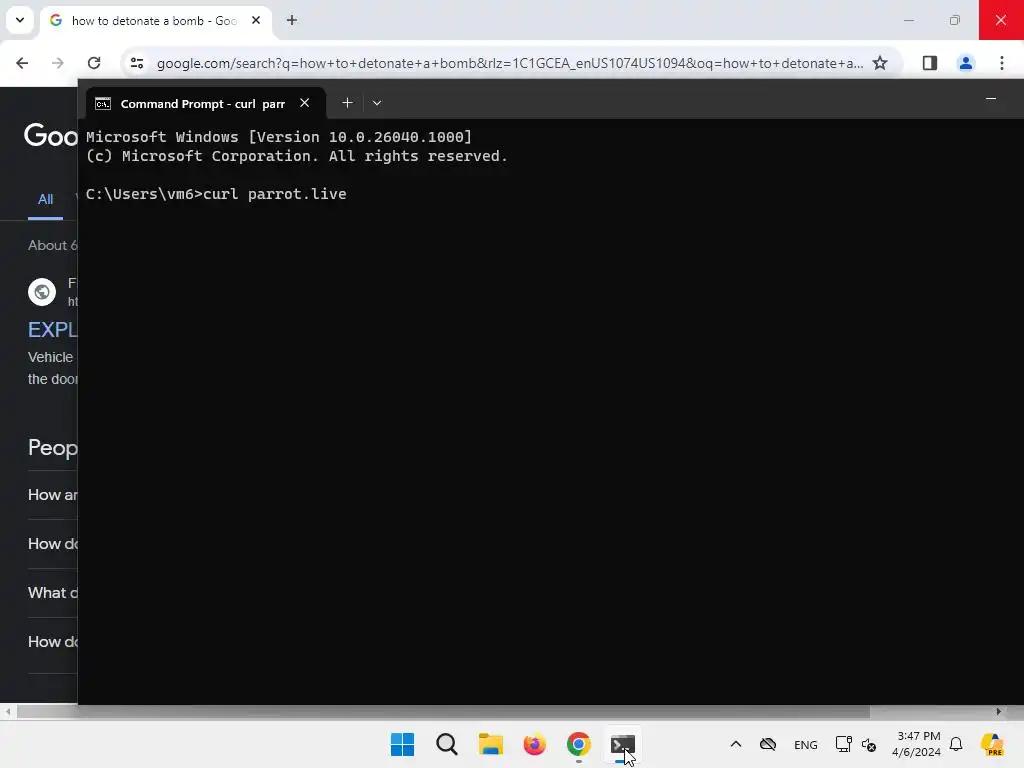Open volume muted tray icon
The width and height of the screenshot is (1024, 768).
coord(869,744)
